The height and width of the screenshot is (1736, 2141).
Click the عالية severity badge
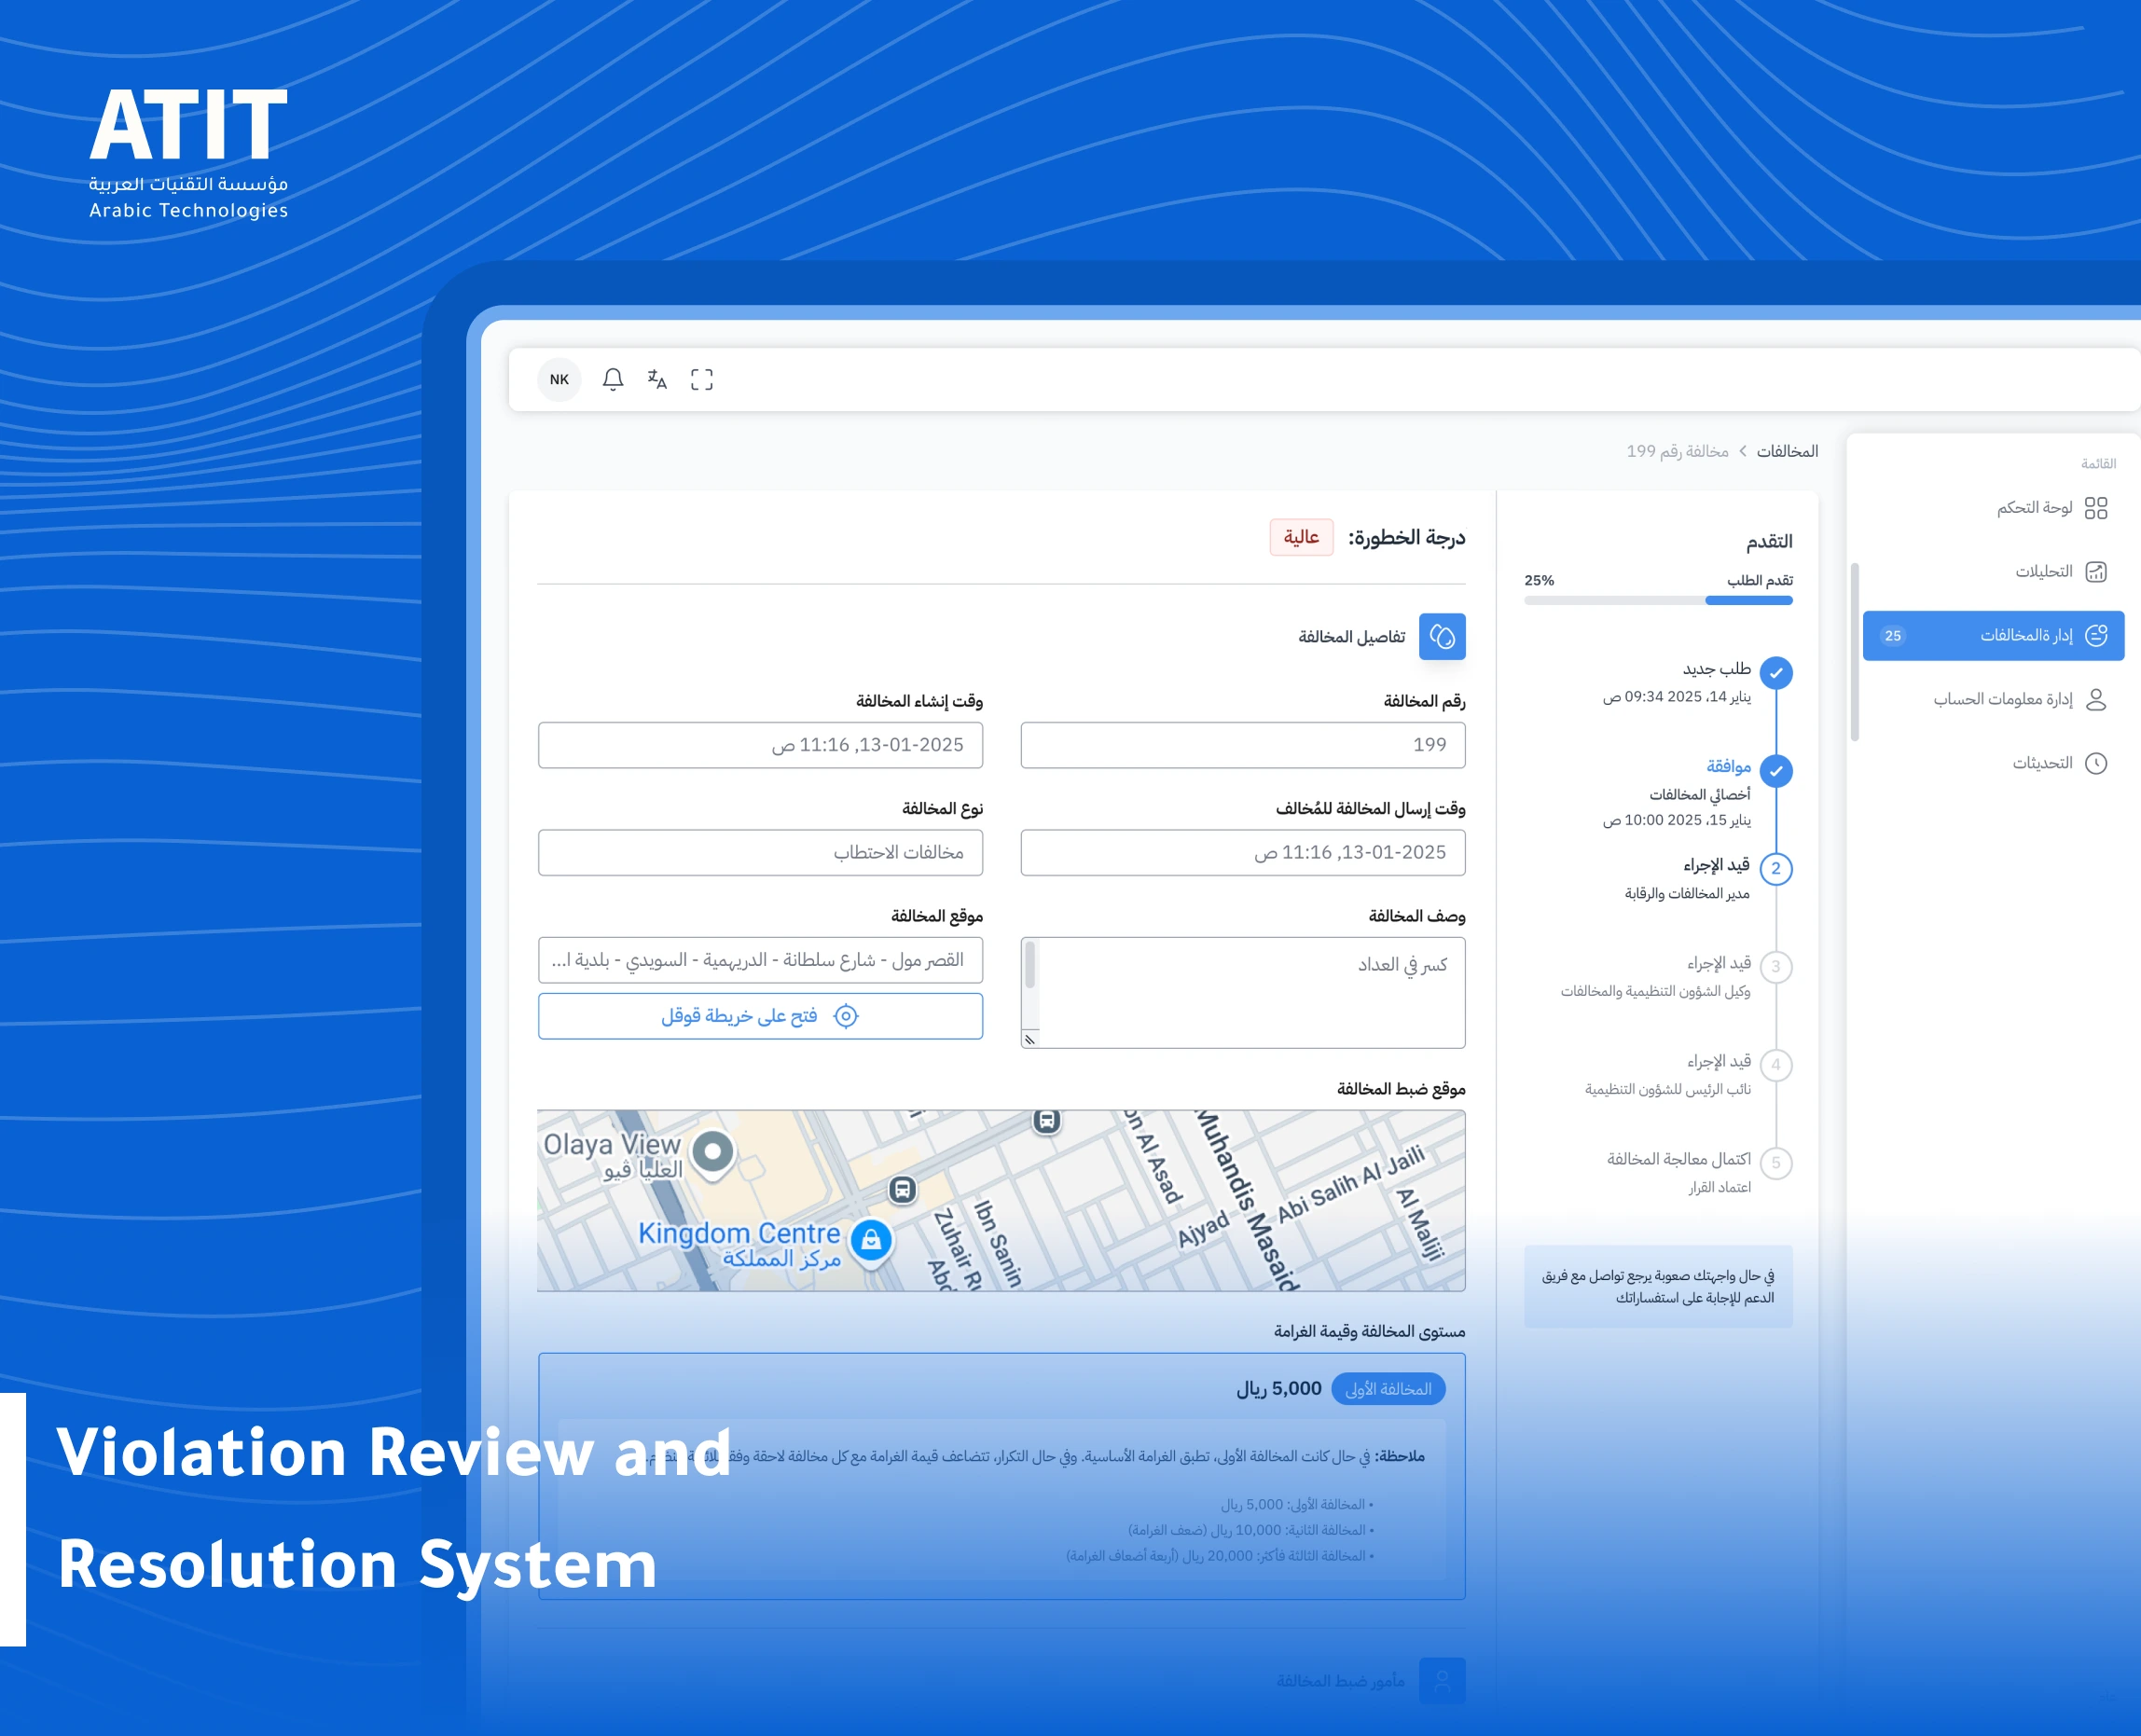pyautogui.click(x=1301, y=537)
